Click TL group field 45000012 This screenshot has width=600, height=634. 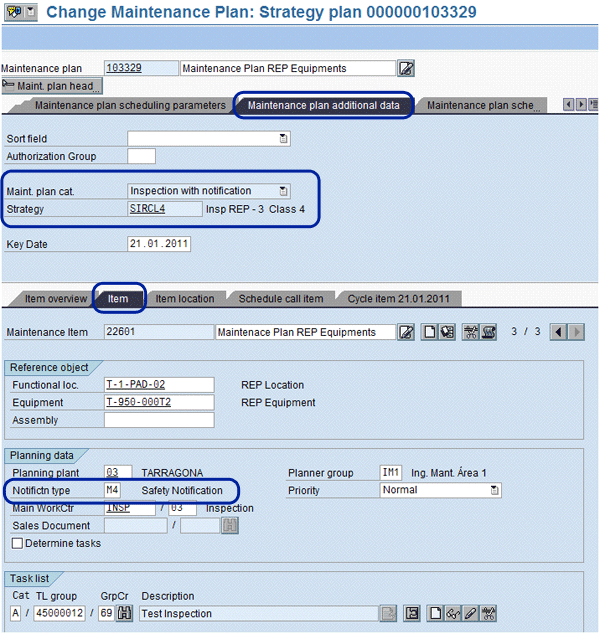(x=60, y=613)
